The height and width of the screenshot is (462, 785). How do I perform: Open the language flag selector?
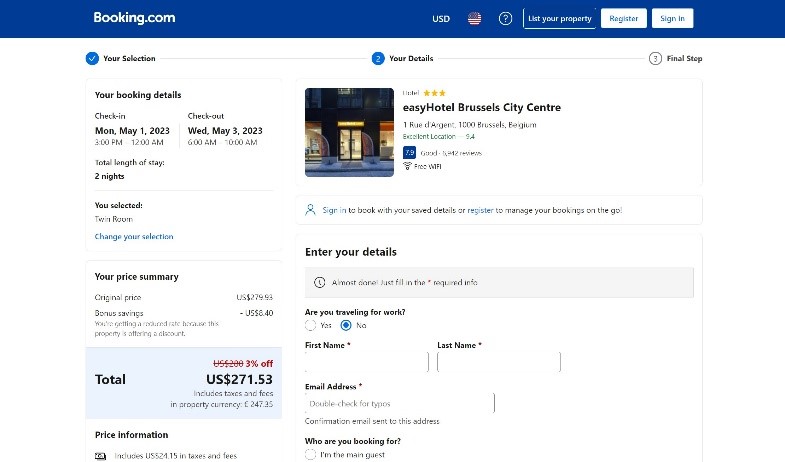(474, 18)
